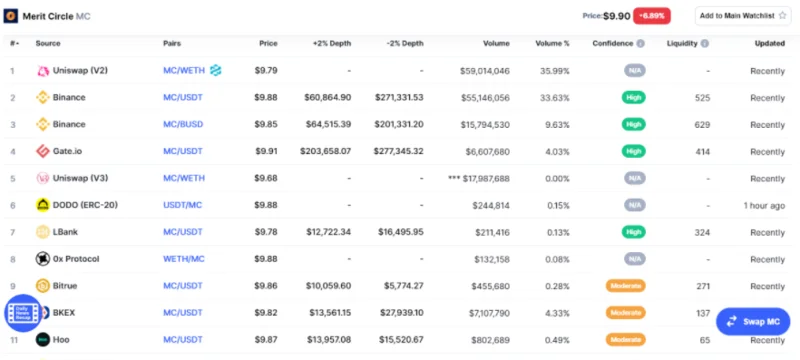This screenshot has width=800, height=360.
Task: Sort by the Updated column header
Action: 770,44
